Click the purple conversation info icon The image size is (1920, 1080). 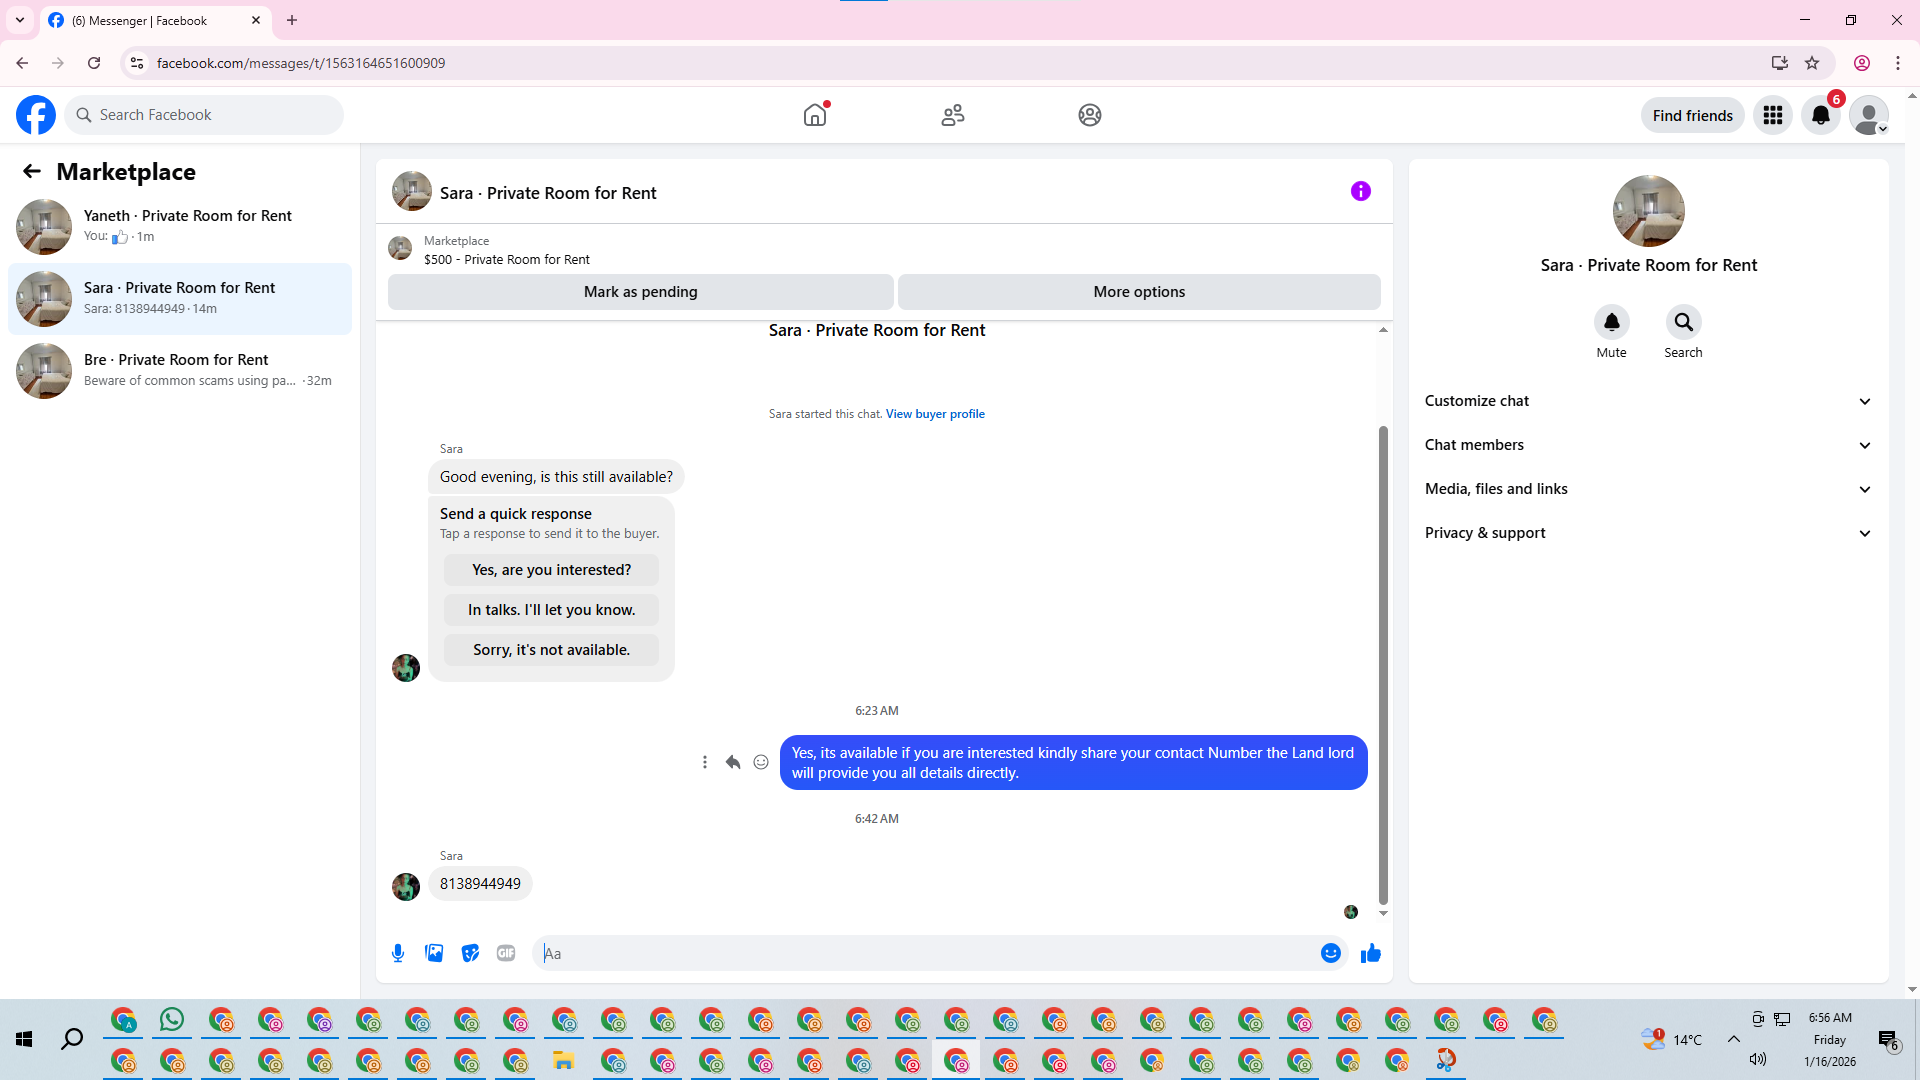(x=1360, y=191)
